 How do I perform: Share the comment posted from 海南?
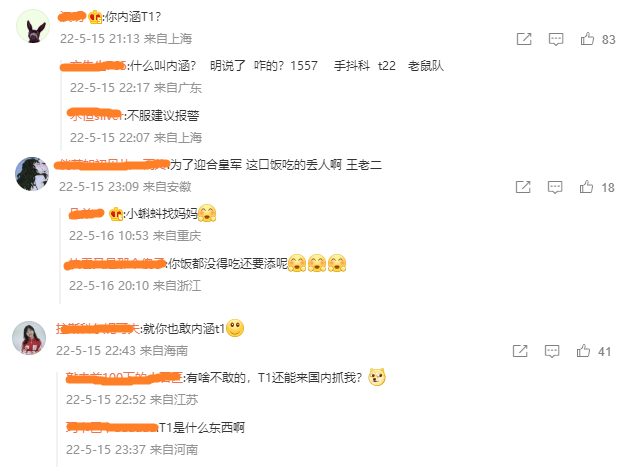[520, 351]
